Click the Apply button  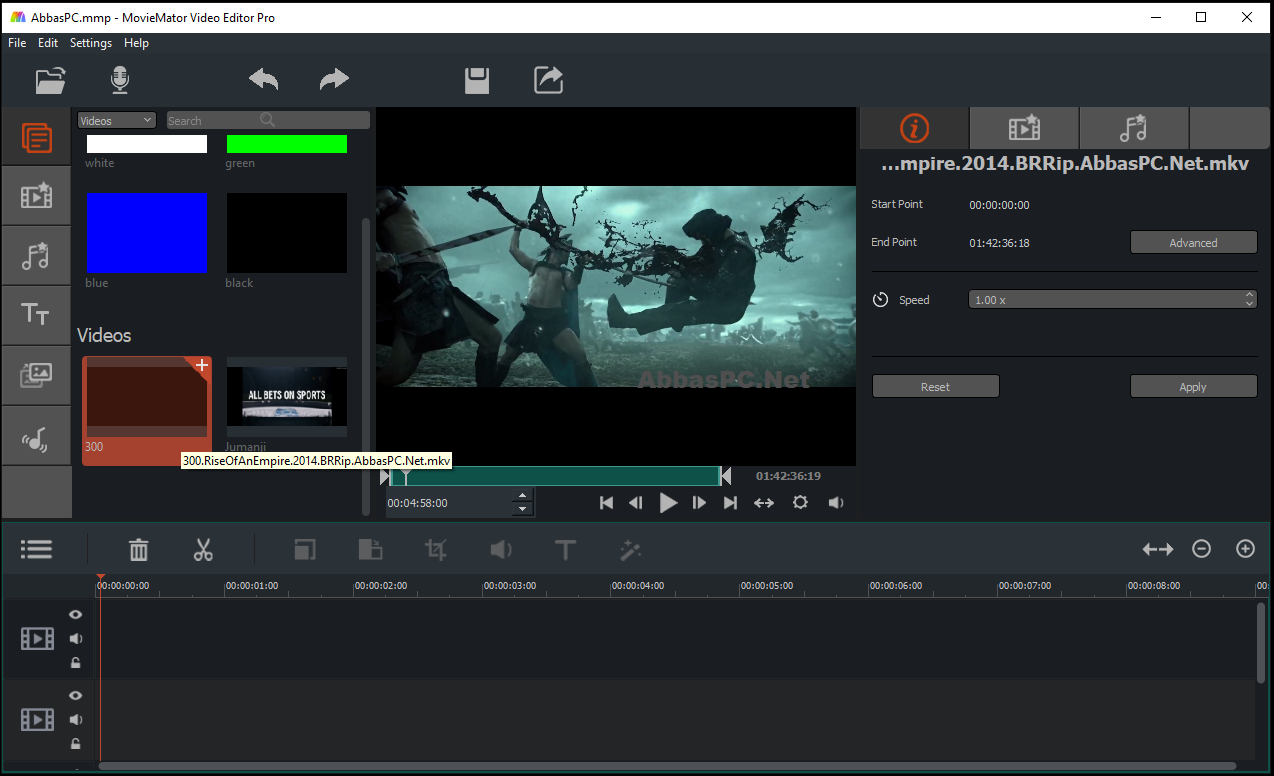[x=1193, y=387]
